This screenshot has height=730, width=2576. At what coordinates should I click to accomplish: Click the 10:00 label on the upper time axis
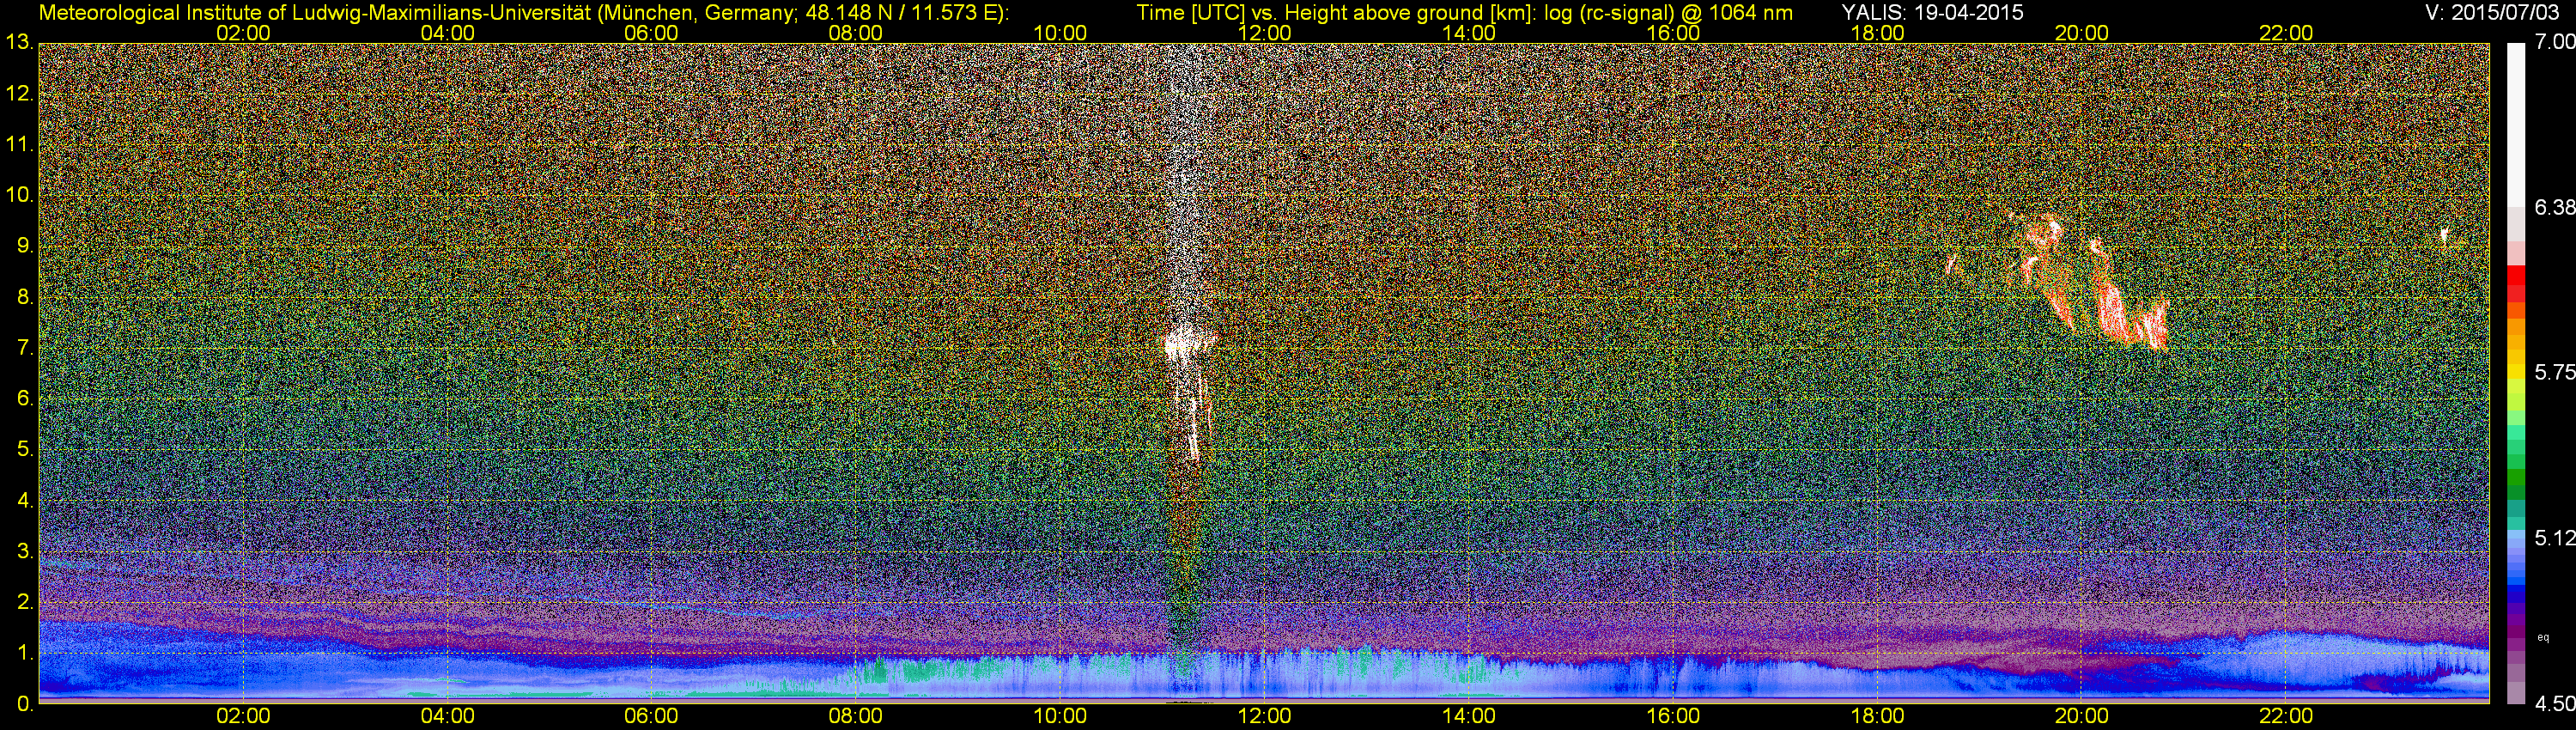[x=1060, y=33]
